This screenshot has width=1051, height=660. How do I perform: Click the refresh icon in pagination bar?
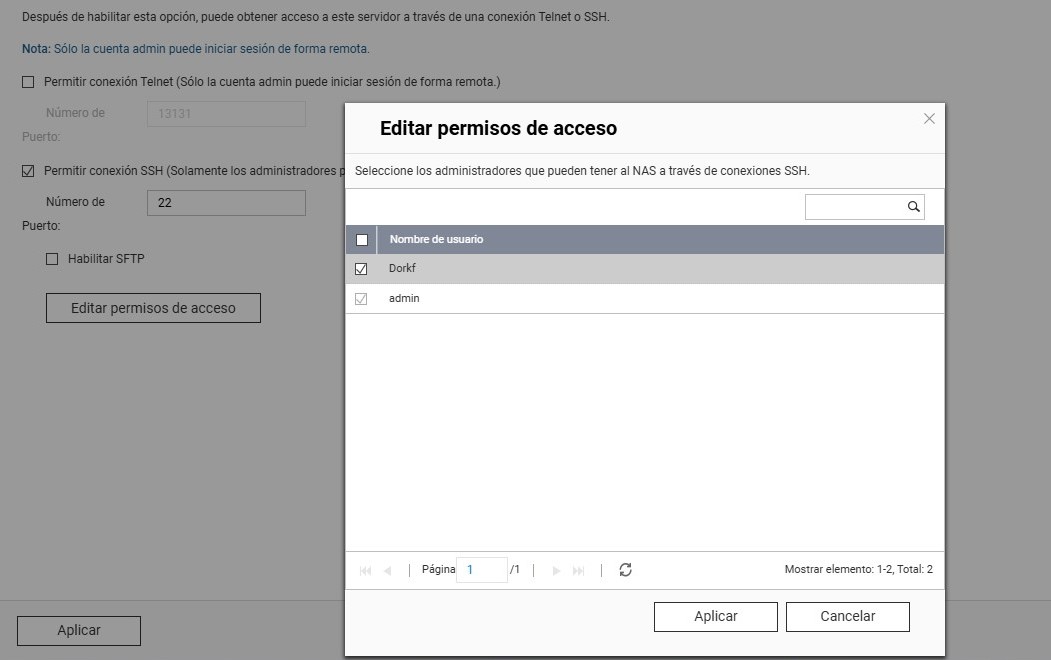tap(625, 570)
